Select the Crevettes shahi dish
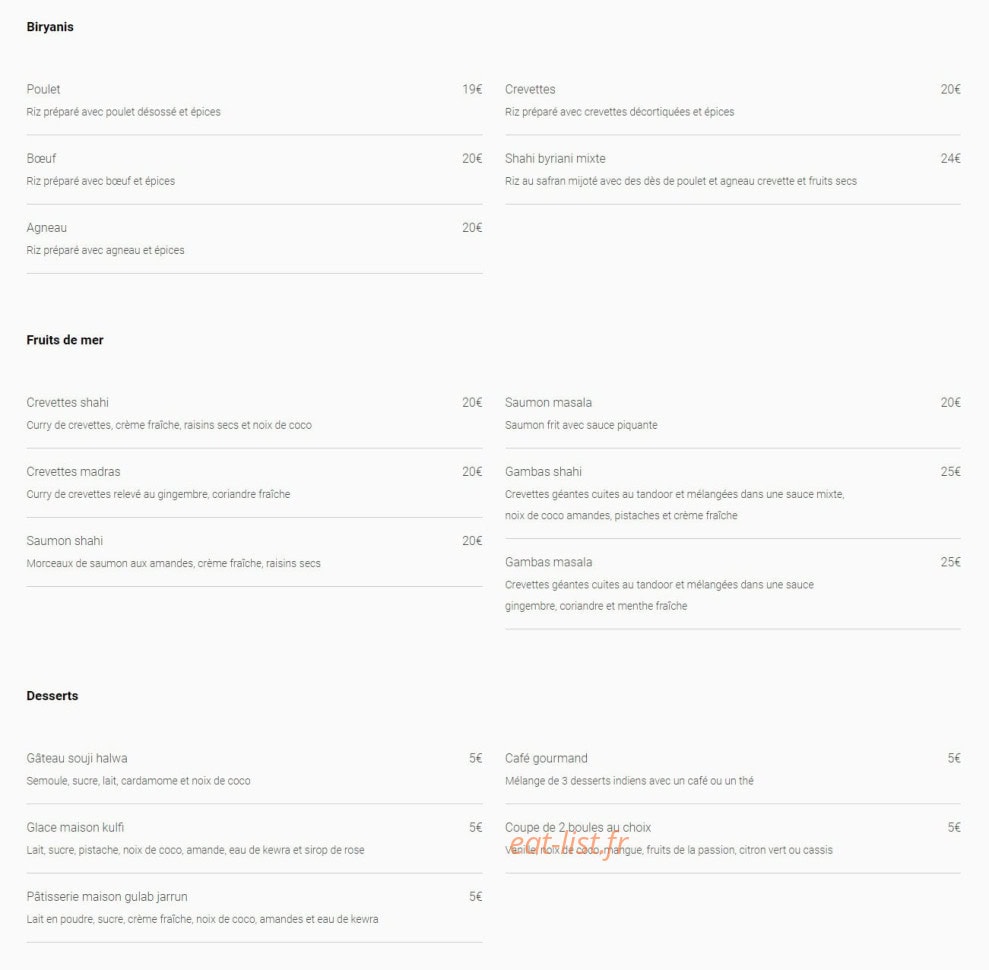 tap(254, 414)
